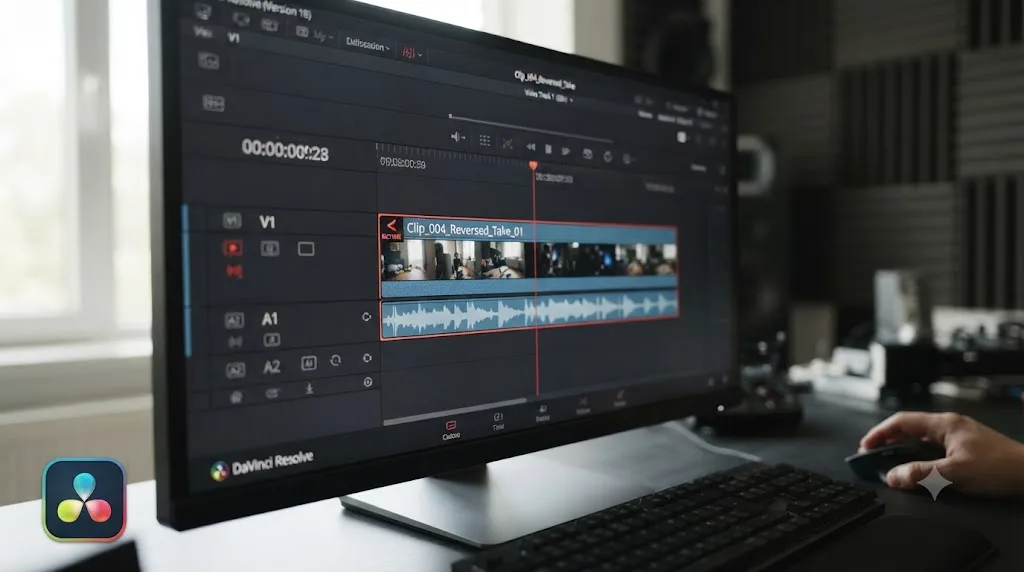Click the rewind playback button
Viewport: 1024px width, 572px height.
(x=530, y=147)
